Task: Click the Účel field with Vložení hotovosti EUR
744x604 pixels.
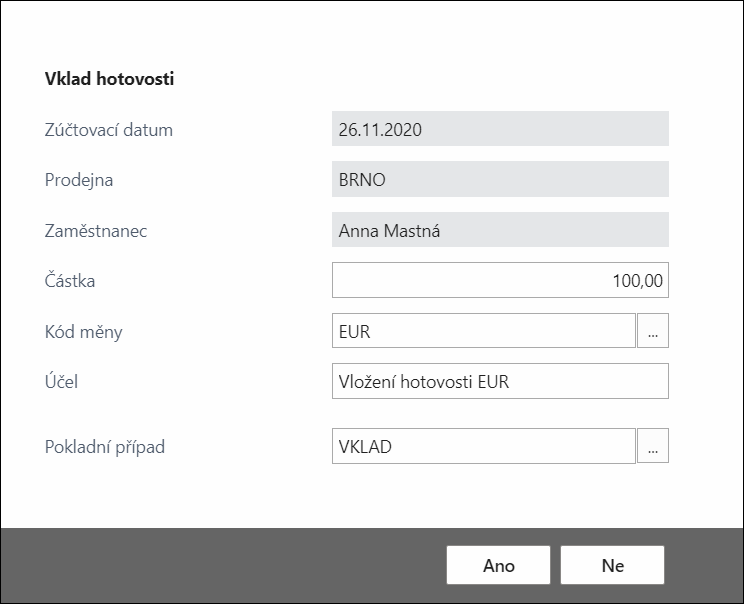Action: tap(500, 381)
